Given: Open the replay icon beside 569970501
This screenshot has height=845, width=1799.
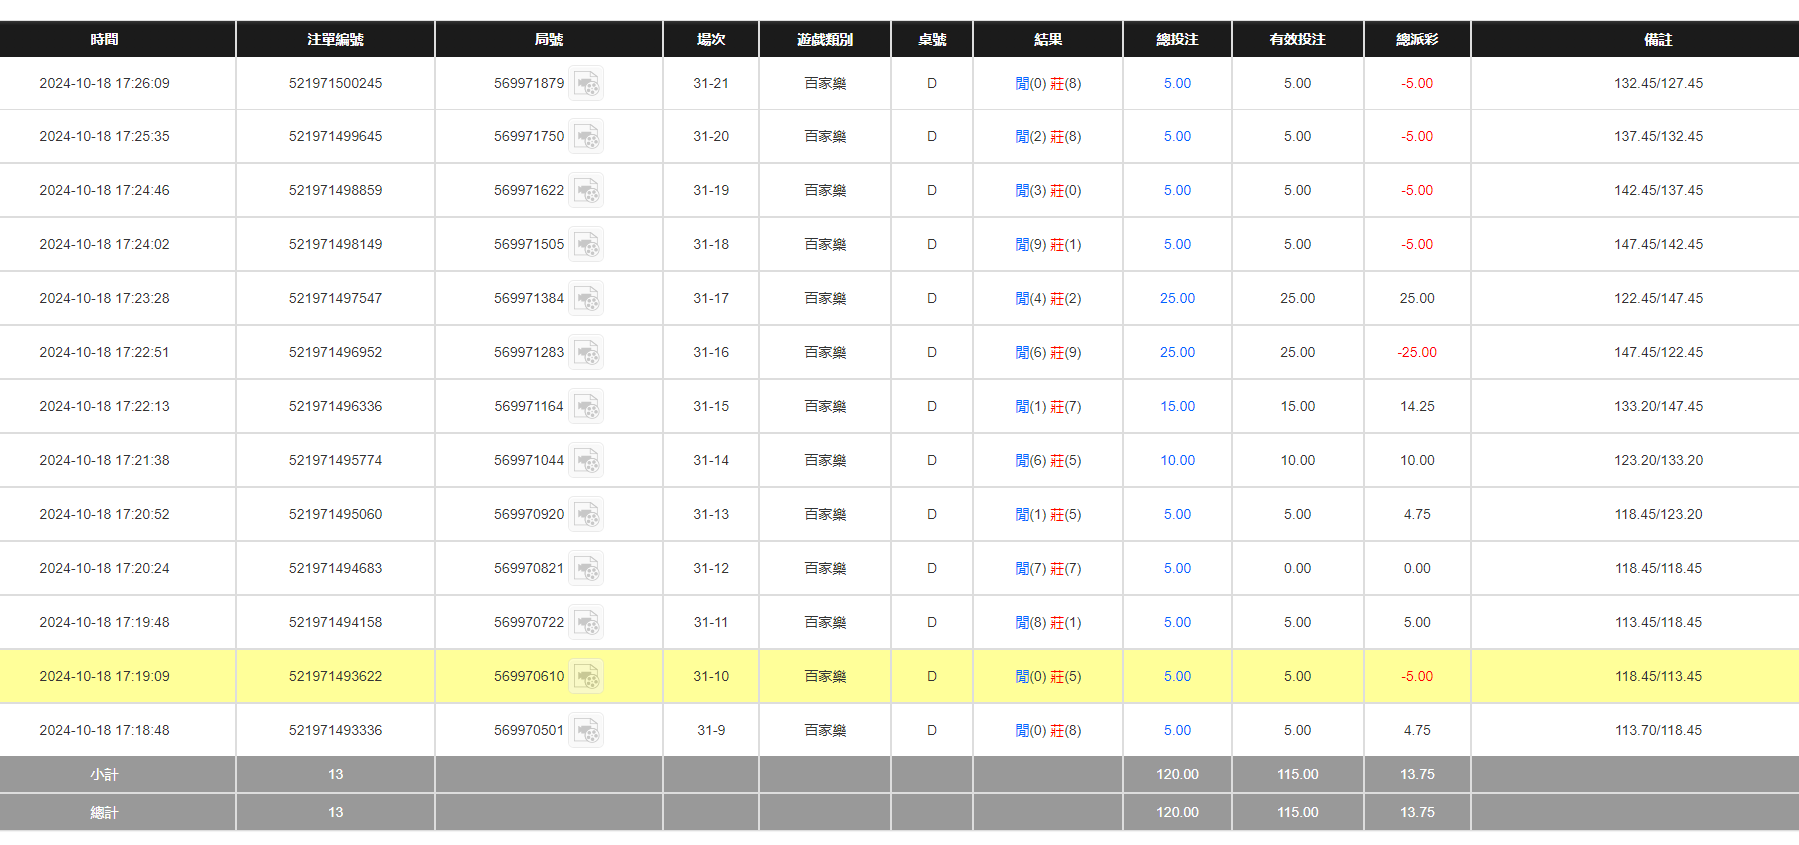Looking at the screenshot, I should [x=587, y=731].
